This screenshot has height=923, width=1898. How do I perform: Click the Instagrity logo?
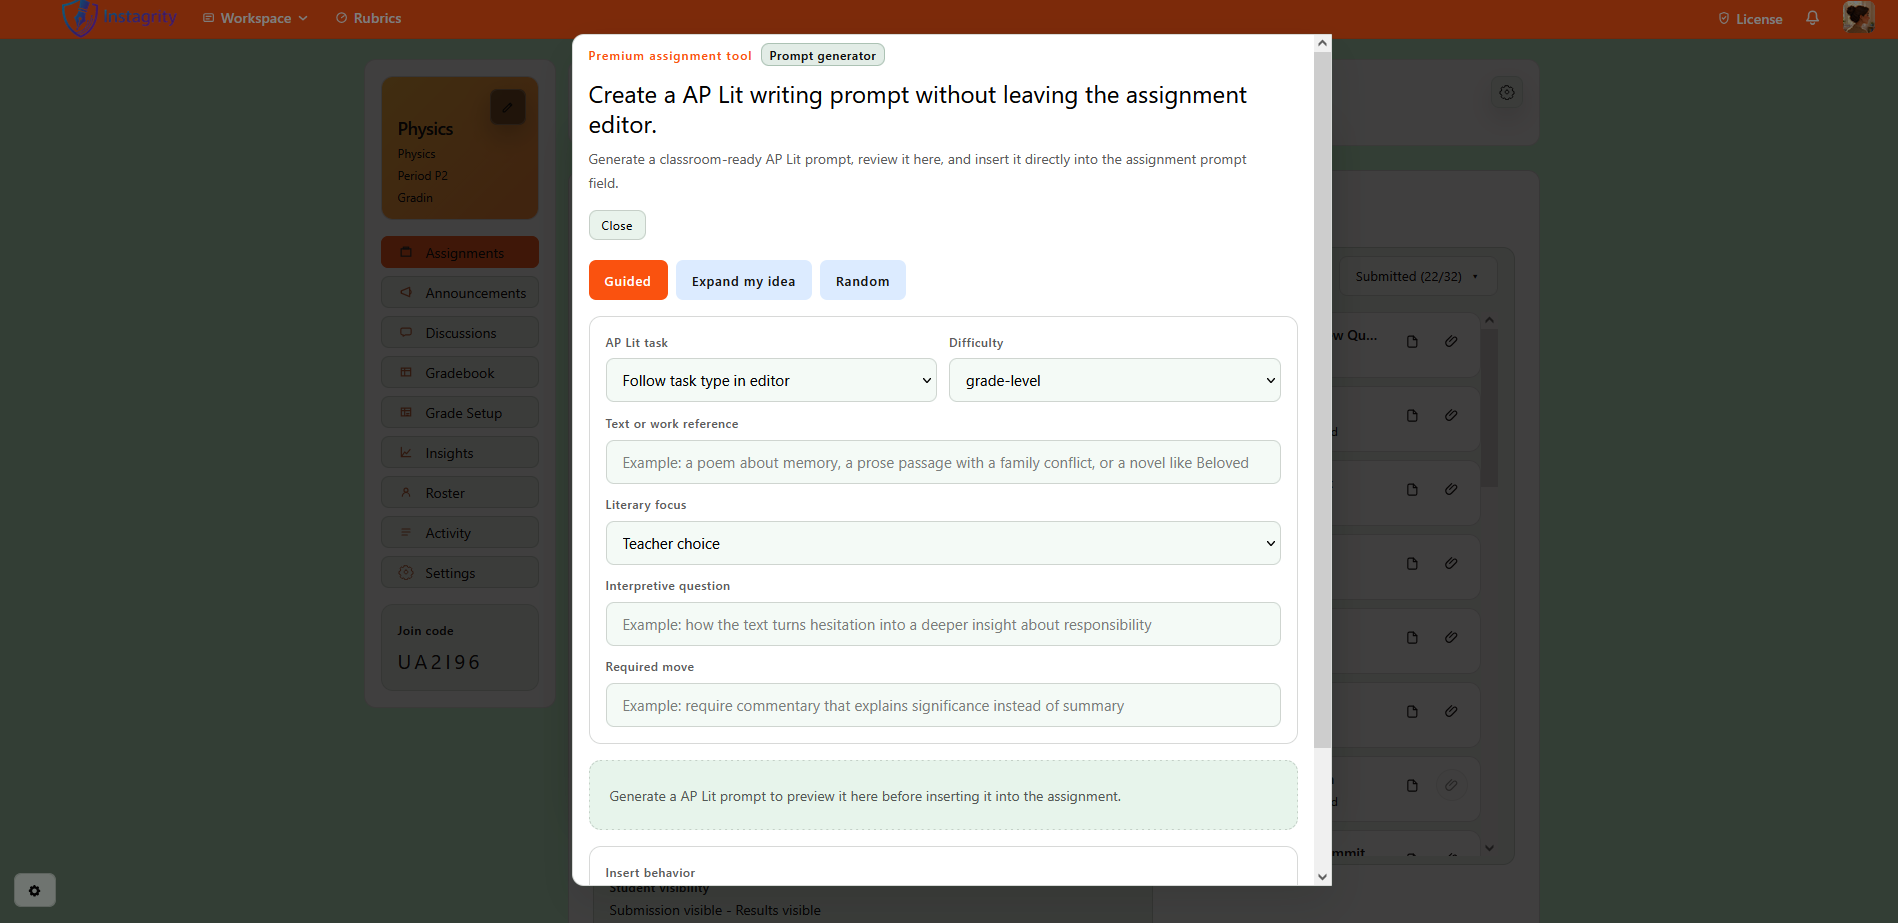(119, 18)
